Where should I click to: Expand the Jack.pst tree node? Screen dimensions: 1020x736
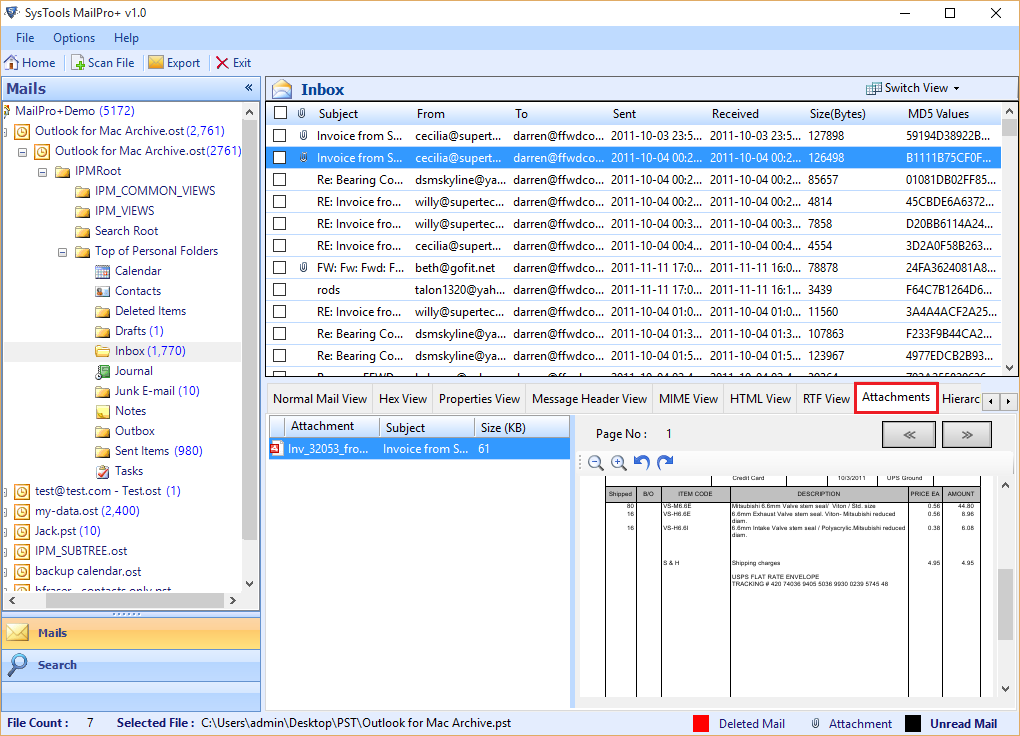(x=5, y=533)
